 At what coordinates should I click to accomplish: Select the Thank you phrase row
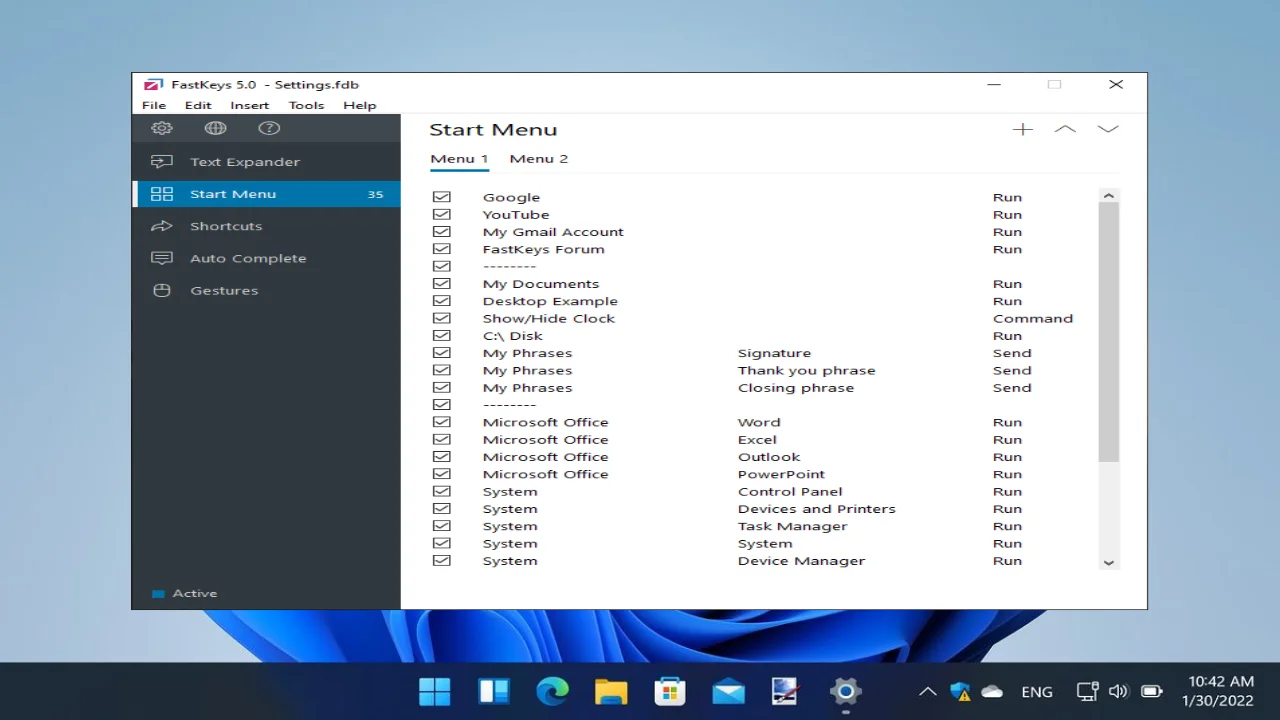(x=764, y=370)
